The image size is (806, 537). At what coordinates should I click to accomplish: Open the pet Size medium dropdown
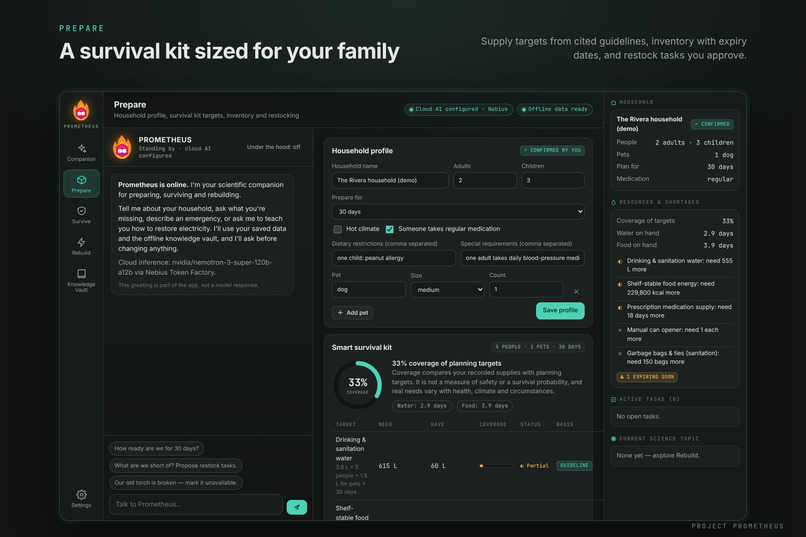[447, 290]
